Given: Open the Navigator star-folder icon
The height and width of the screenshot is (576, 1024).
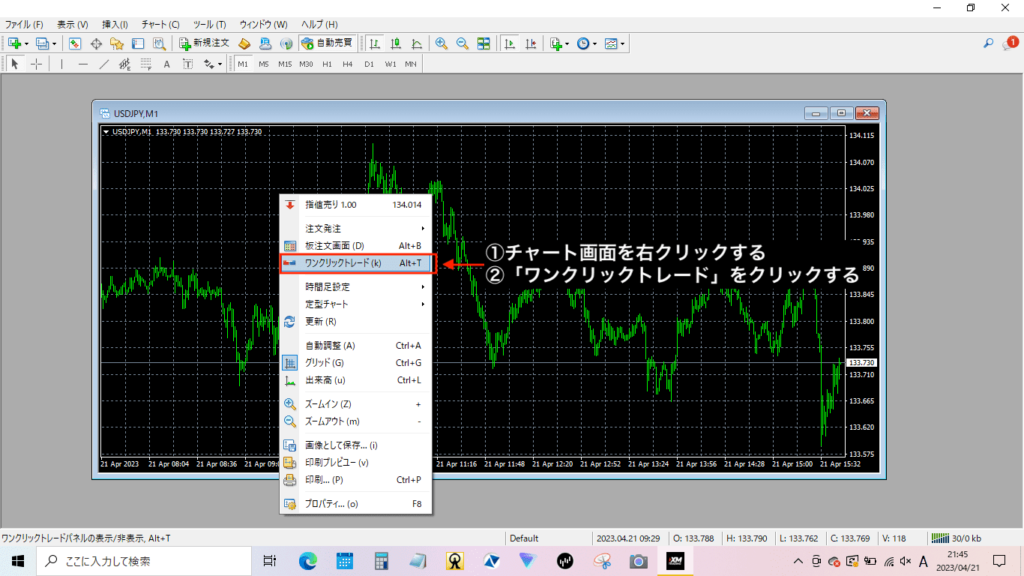Looking at the screenshot, I should click(117, 44).
